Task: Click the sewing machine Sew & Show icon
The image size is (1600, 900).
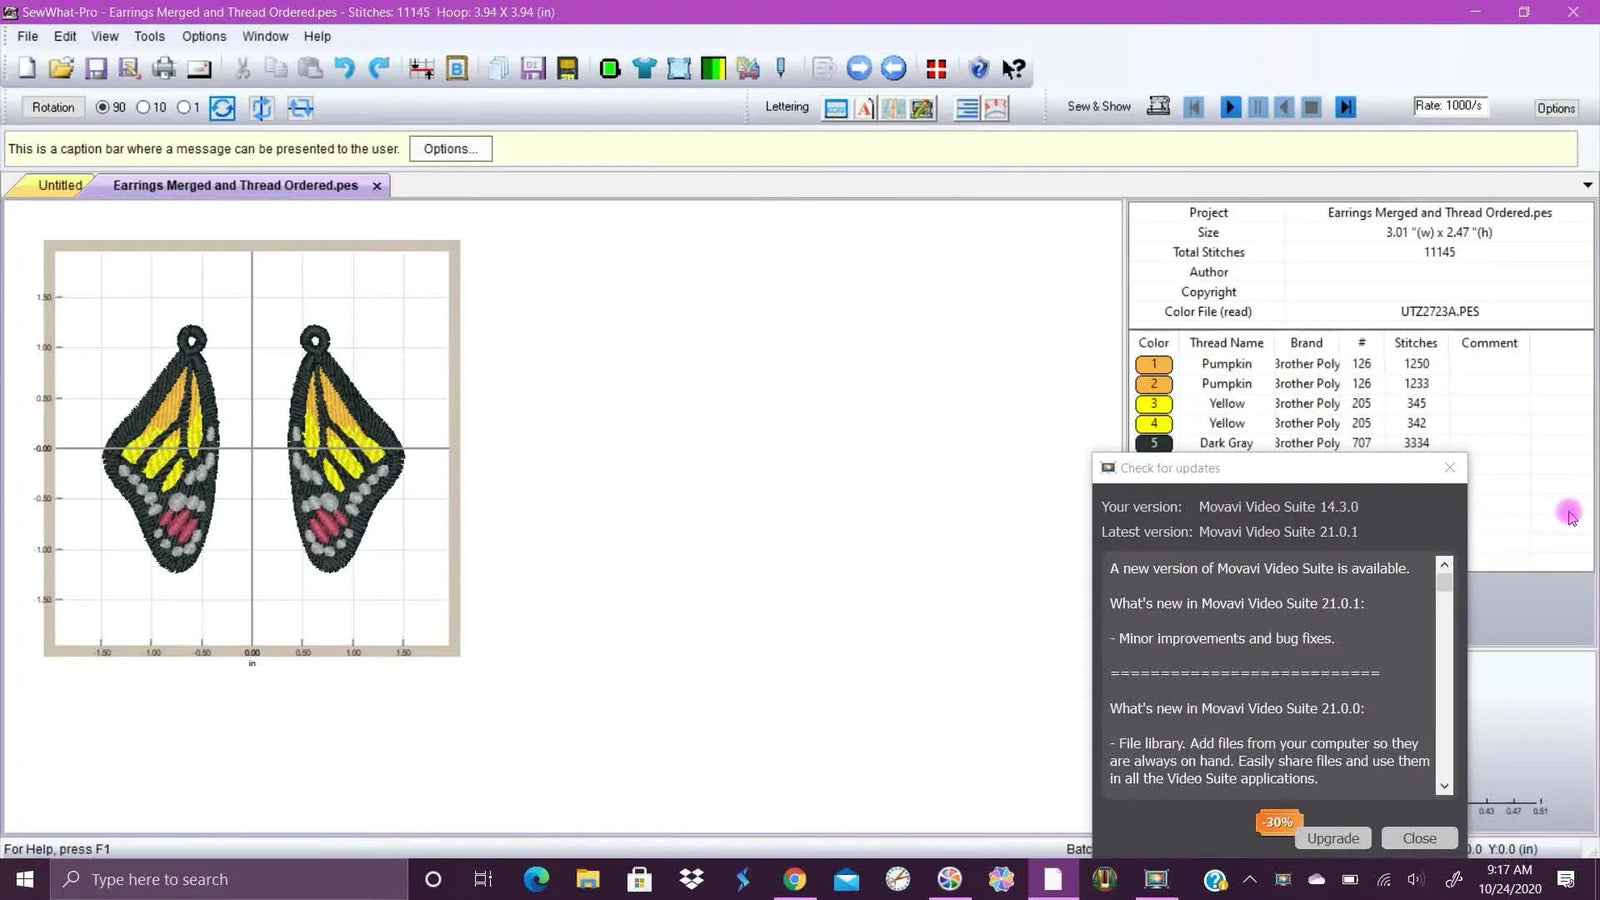Action: click(1158, 106)
